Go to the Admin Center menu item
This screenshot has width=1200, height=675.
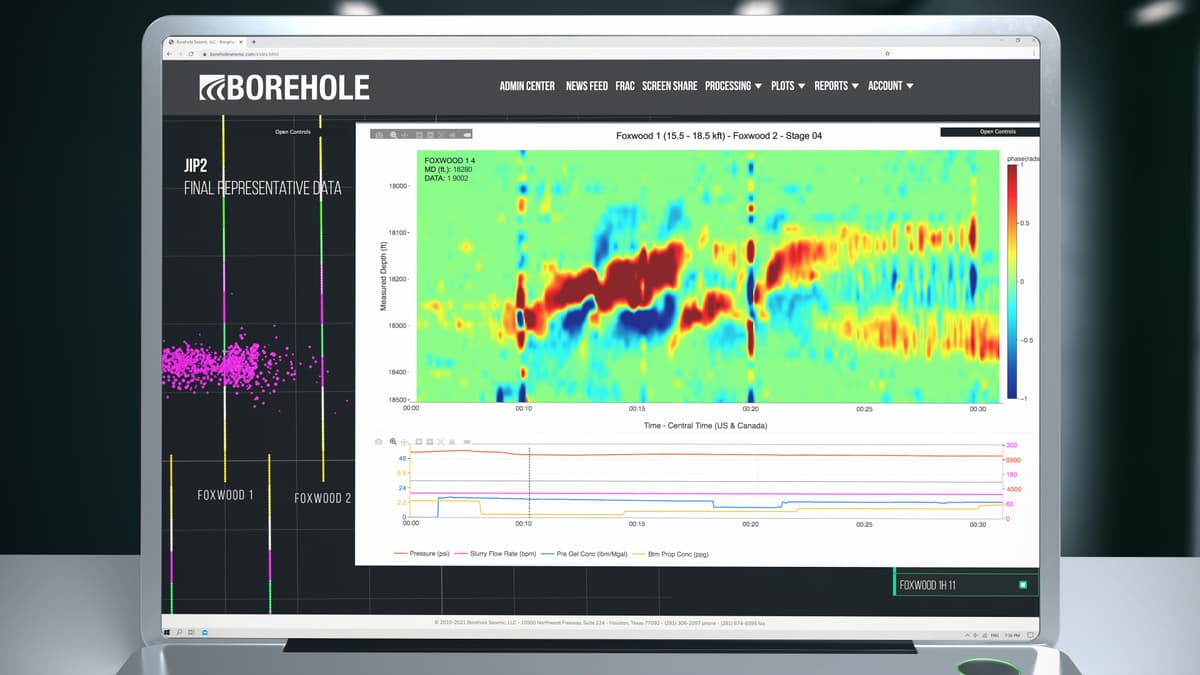(527, 86)
